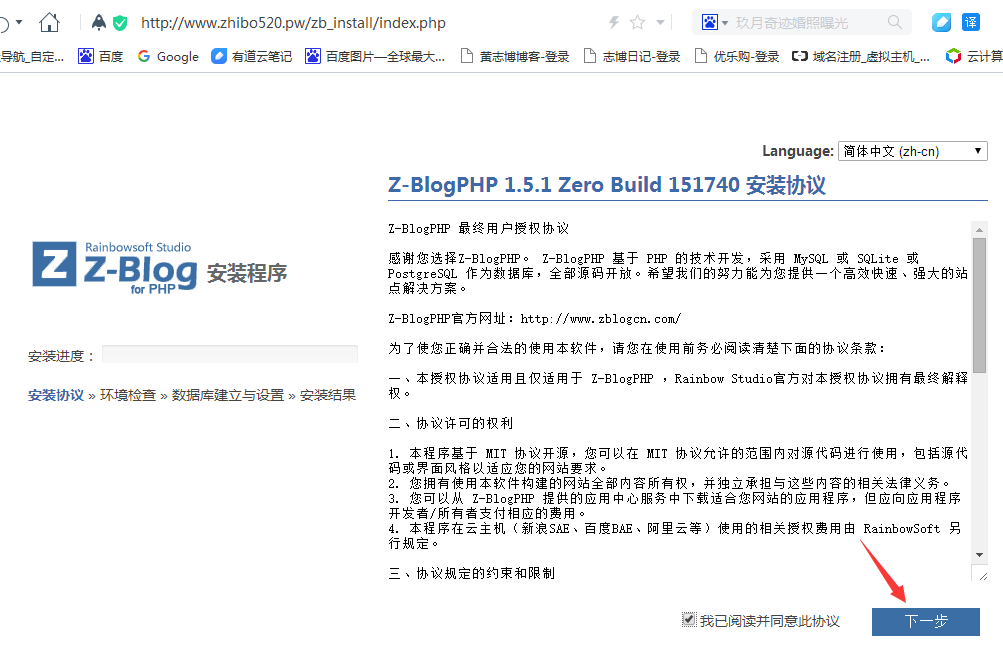This screenshot has height=661, width=1003.
Task: Expand the bookmark star dropdown arrow
Action: (659, 22)
